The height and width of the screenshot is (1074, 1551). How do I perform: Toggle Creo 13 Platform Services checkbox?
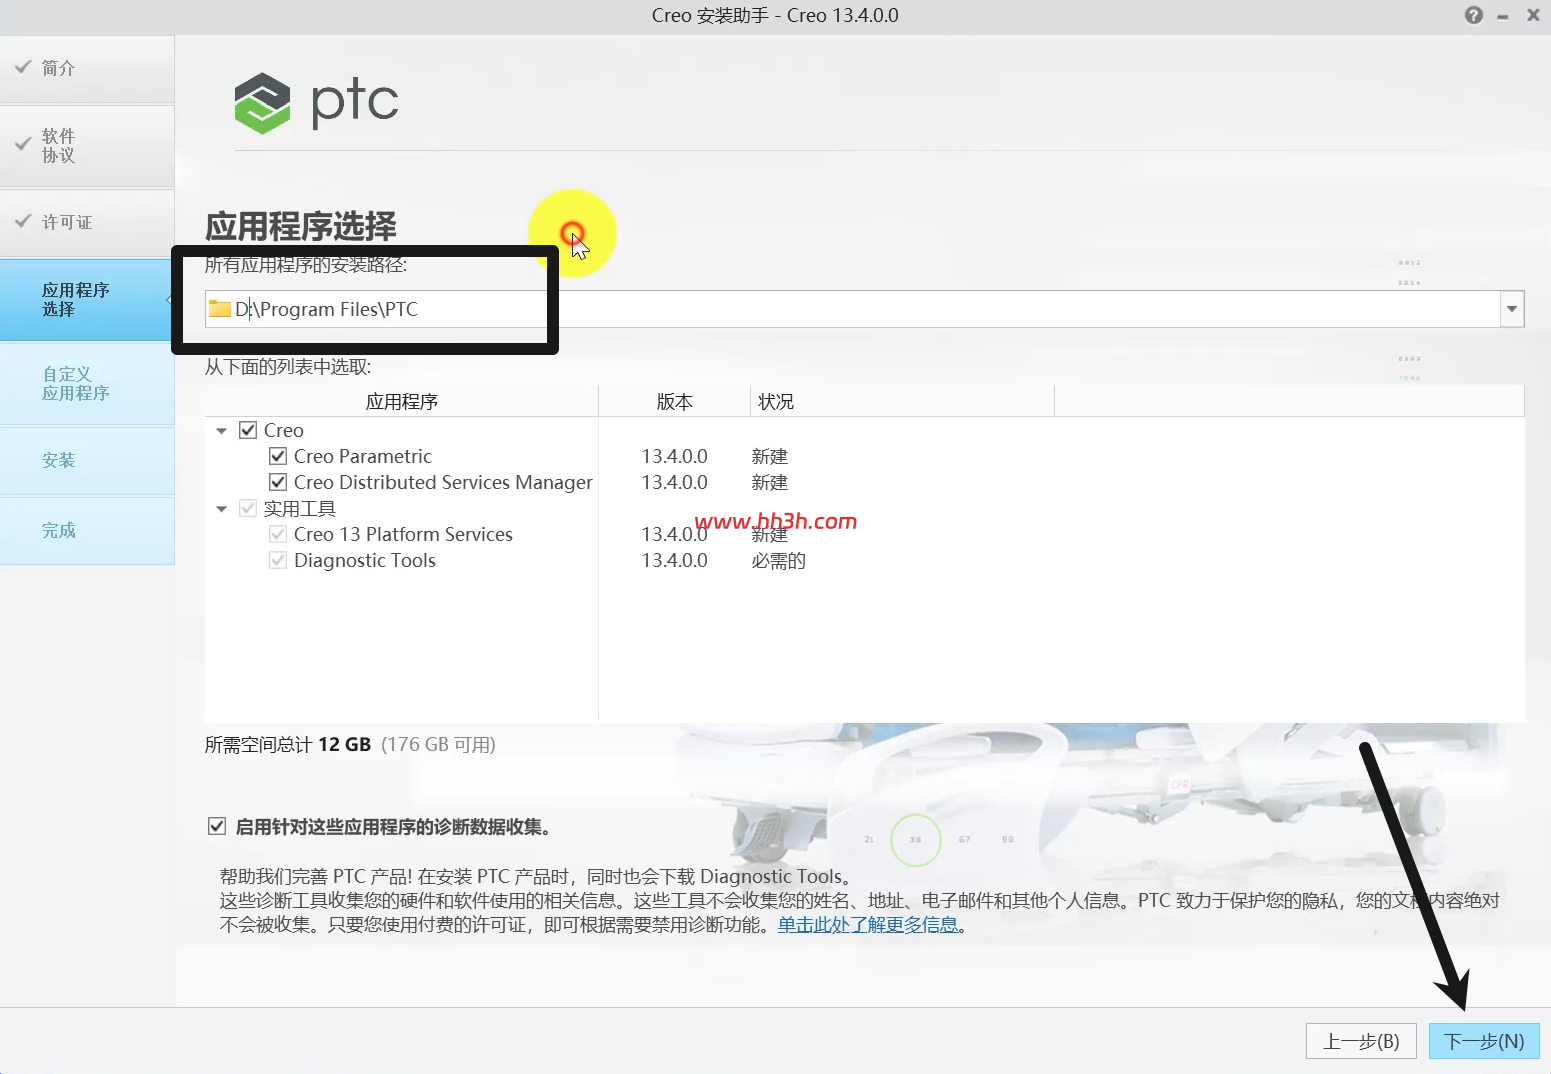tap(278, 534)
